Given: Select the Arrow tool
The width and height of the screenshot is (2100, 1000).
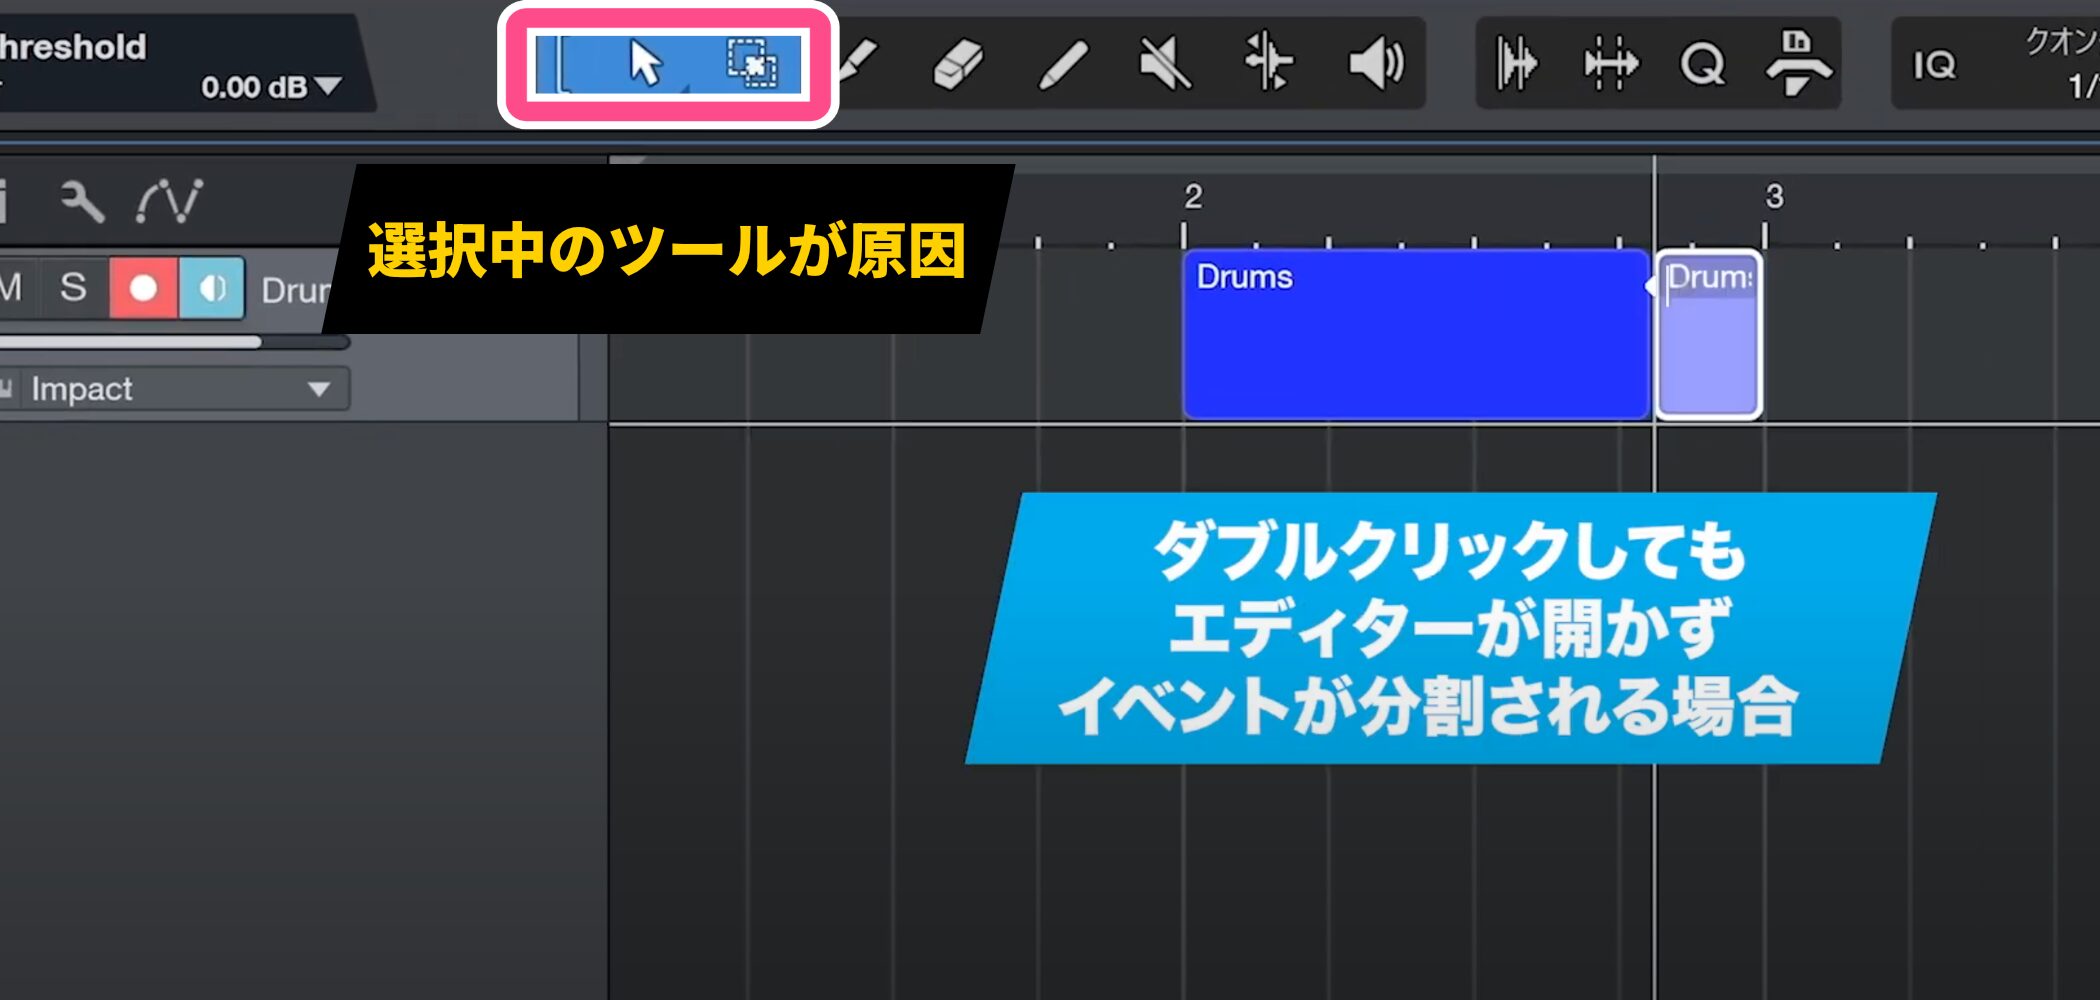Looking at the screenshot, I should click(x=645, y=64).
